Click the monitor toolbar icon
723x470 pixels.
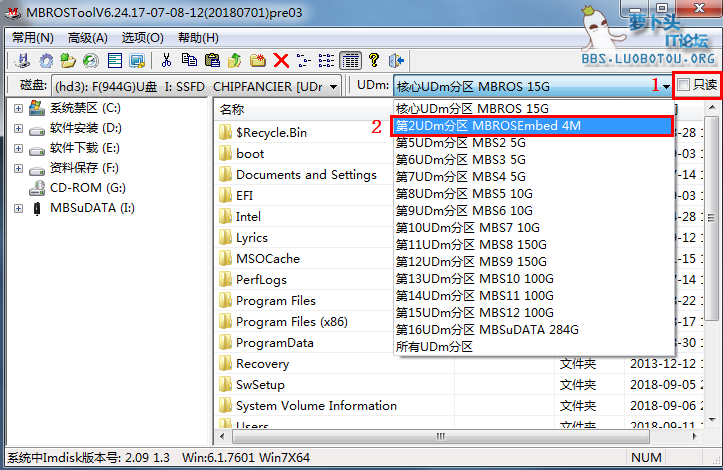point(137,60)
